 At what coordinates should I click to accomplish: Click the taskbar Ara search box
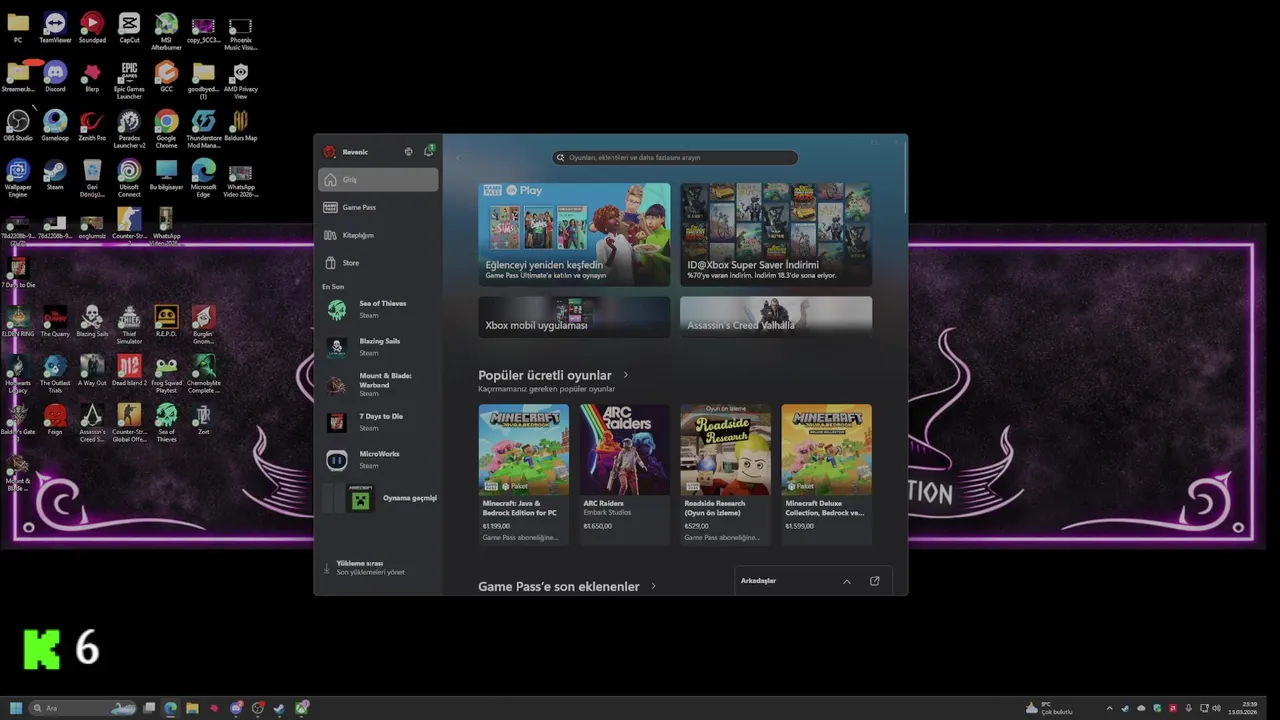click(84, 708)
